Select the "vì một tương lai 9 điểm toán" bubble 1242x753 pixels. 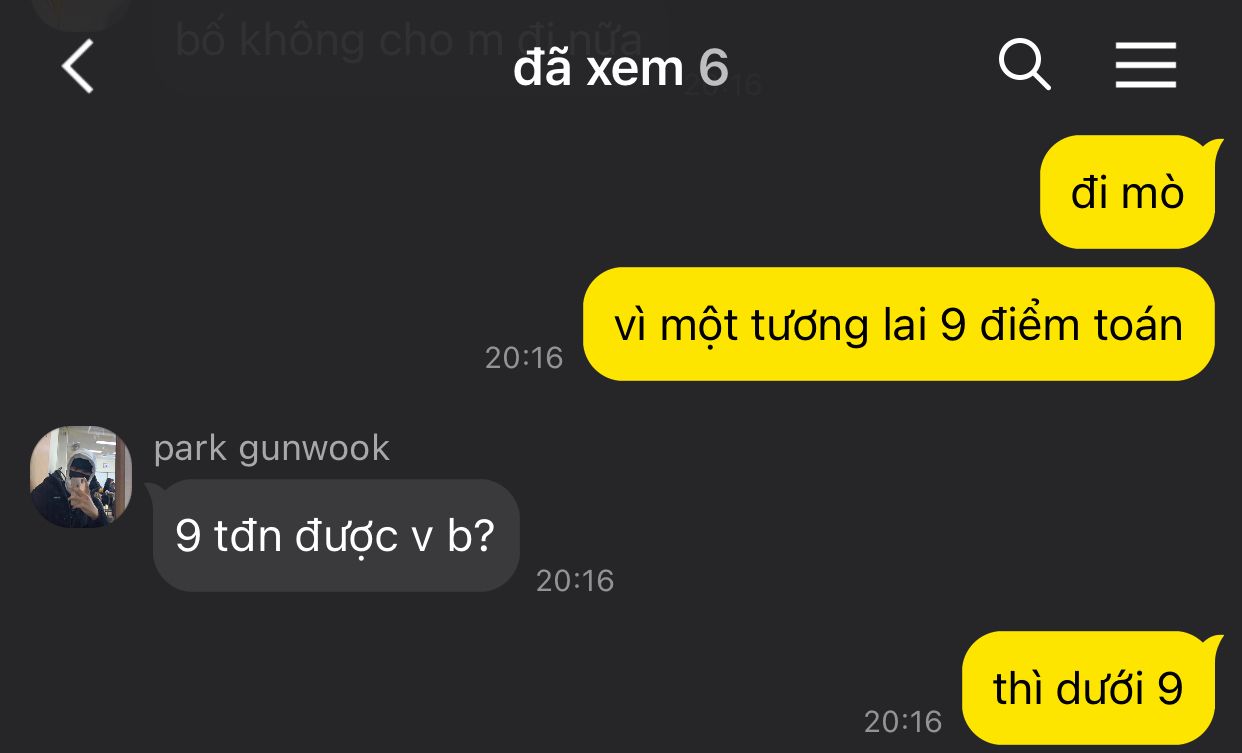[898, 324]
